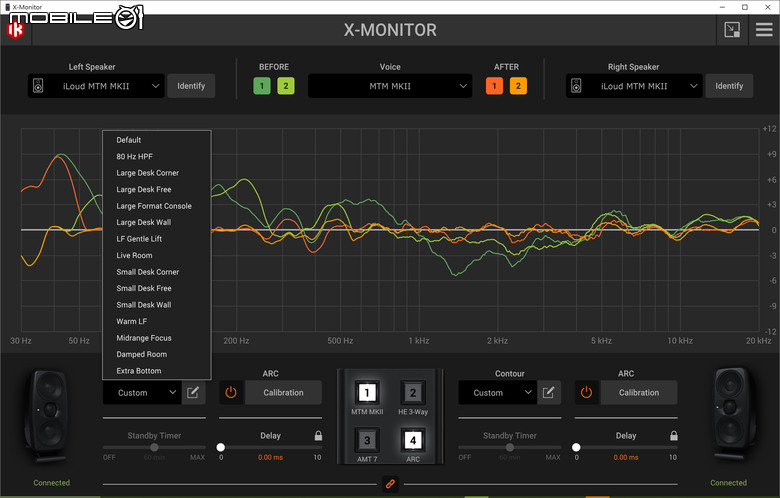The width and height of the screenshot is (780, 498).
Task: Select voice slot 1 MTM MKII
Action: [367, 393]
